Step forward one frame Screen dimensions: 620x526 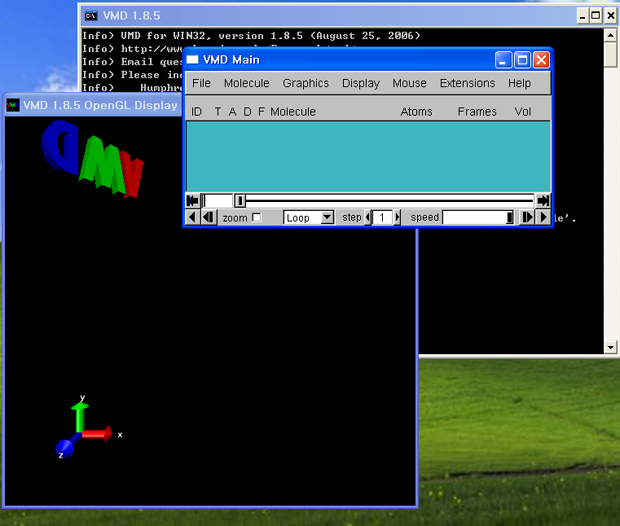(527, 218)
